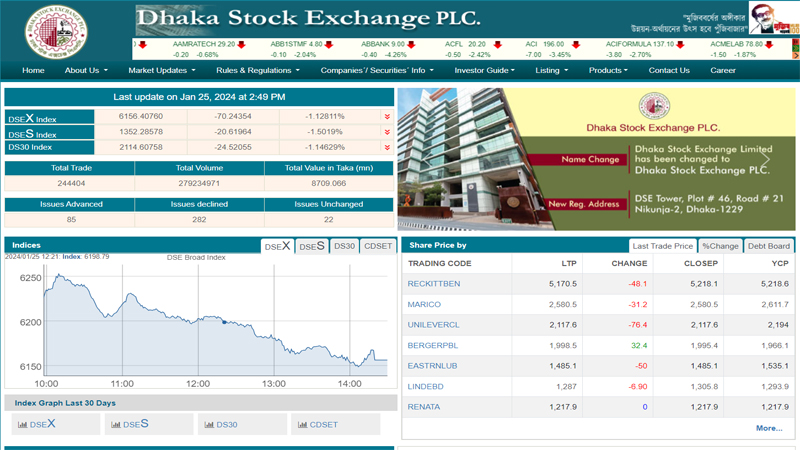Select the DS30 indices chart tab
This screenshot has height=450, width=800.
tap(344, 246)
